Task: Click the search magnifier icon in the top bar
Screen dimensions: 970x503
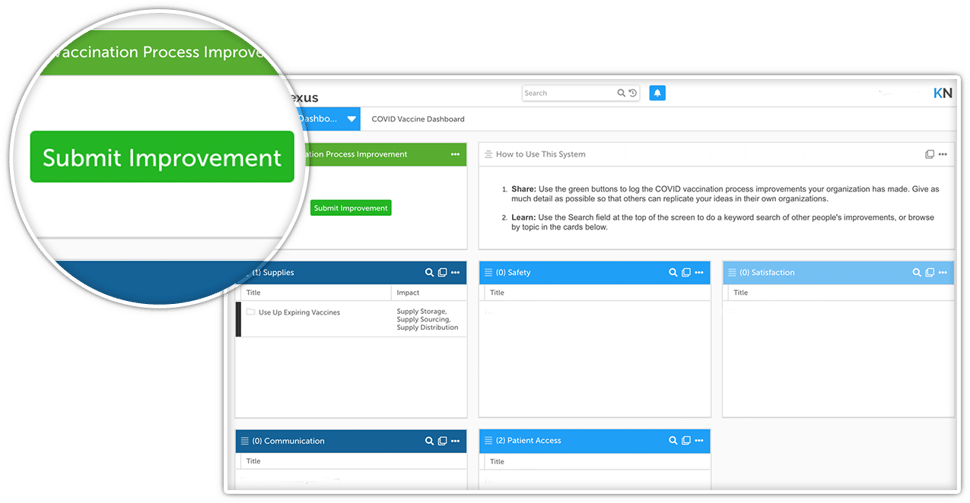Action: pos(621,93)
